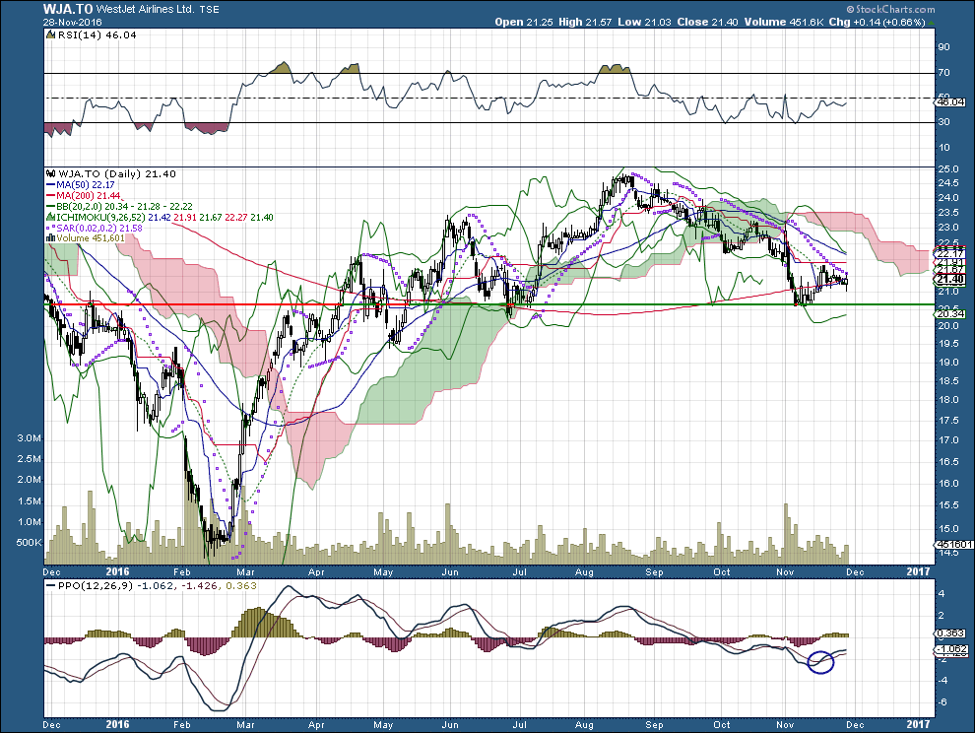975x733 pixels.
Task: Click the 23.0 price axis label
Action: (947, 228)
